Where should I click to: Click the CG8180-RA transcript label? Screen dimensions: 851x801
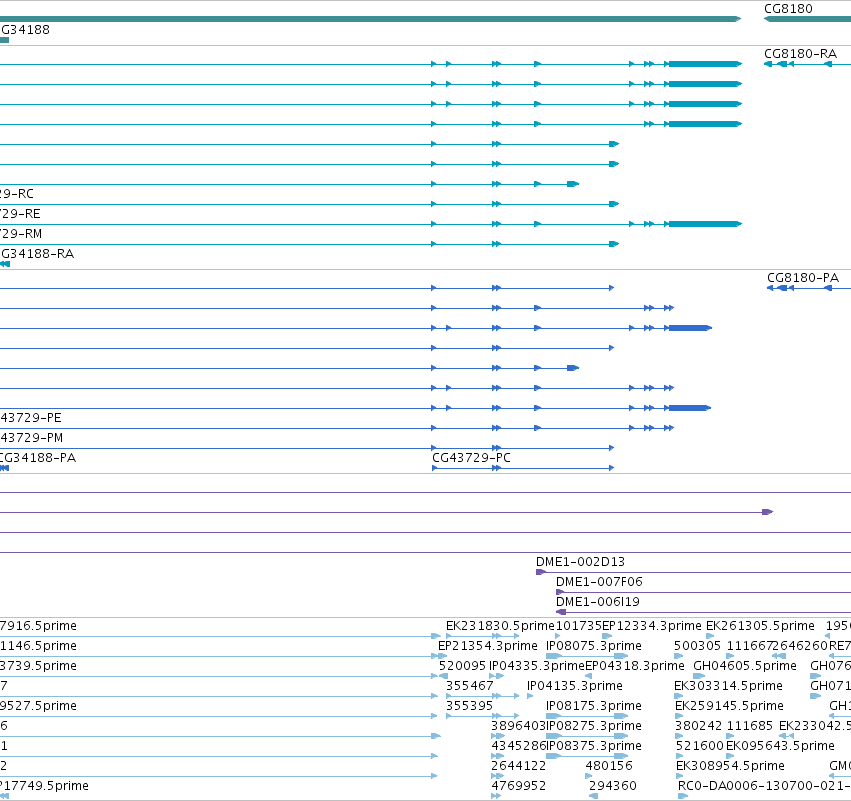point(801,54)
